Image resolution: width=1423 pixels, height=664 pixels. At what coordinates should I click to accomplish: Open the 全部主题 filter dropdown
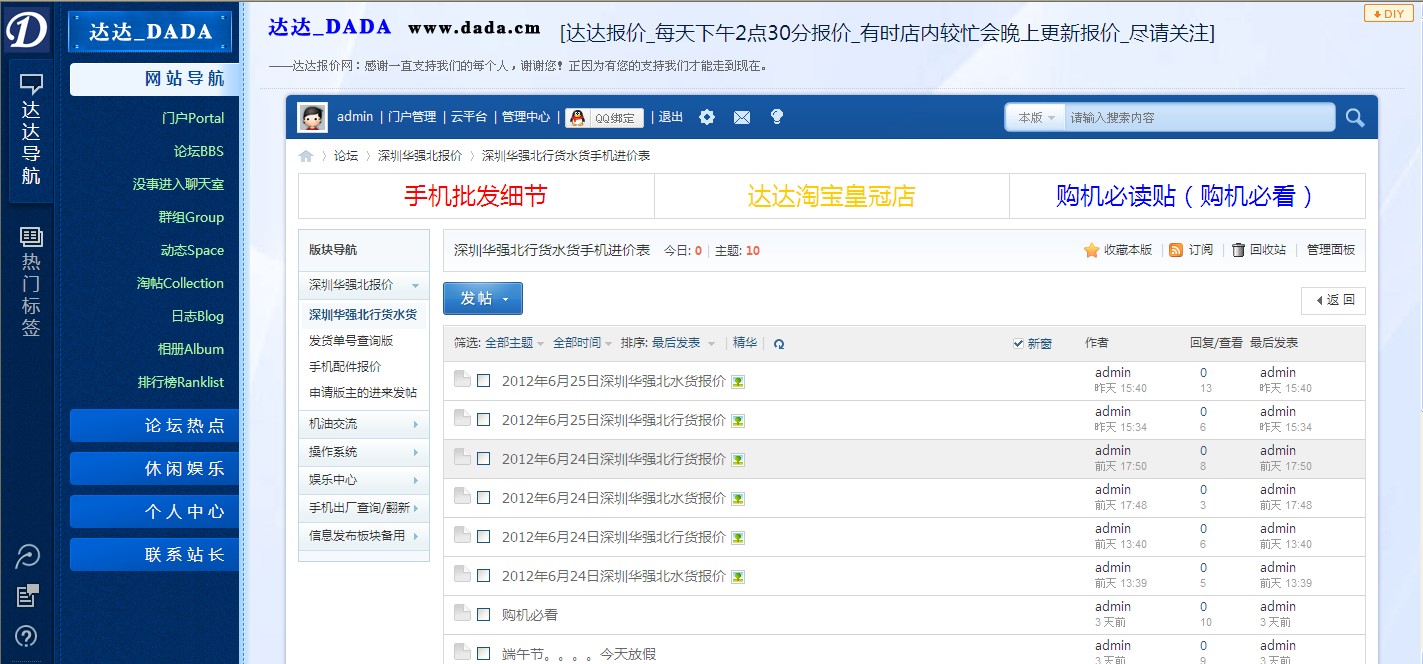click(514, 343)
